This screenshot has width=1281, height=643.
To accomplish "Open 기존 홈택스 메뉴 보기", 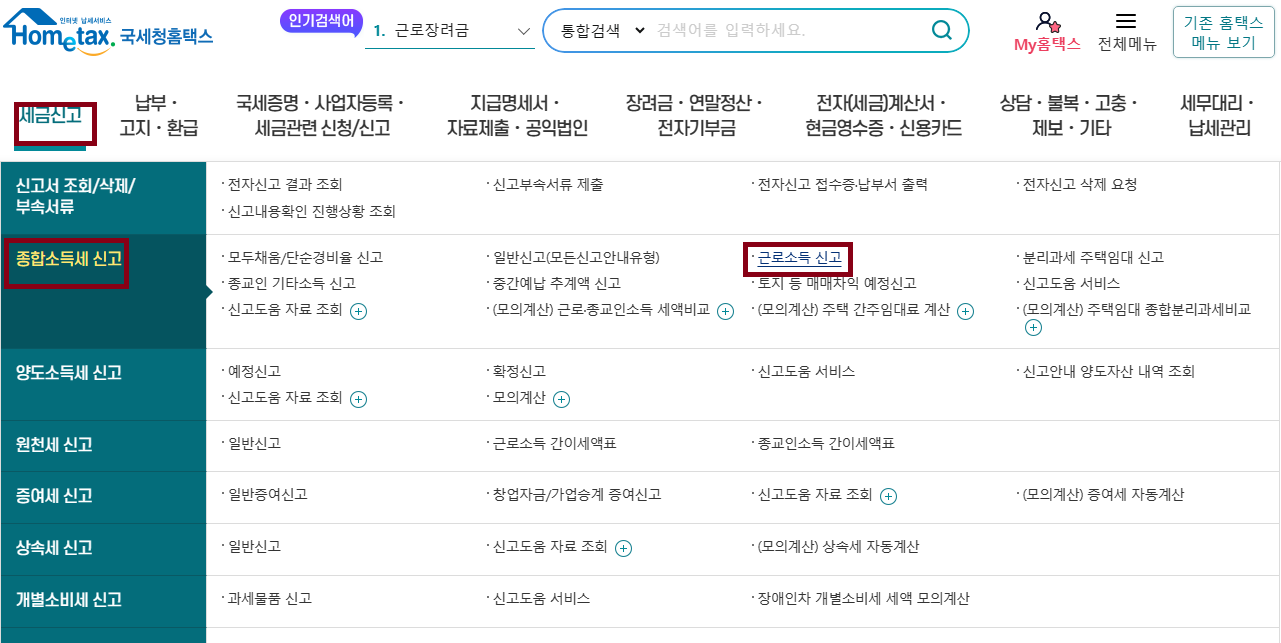I will [1222, 31].
